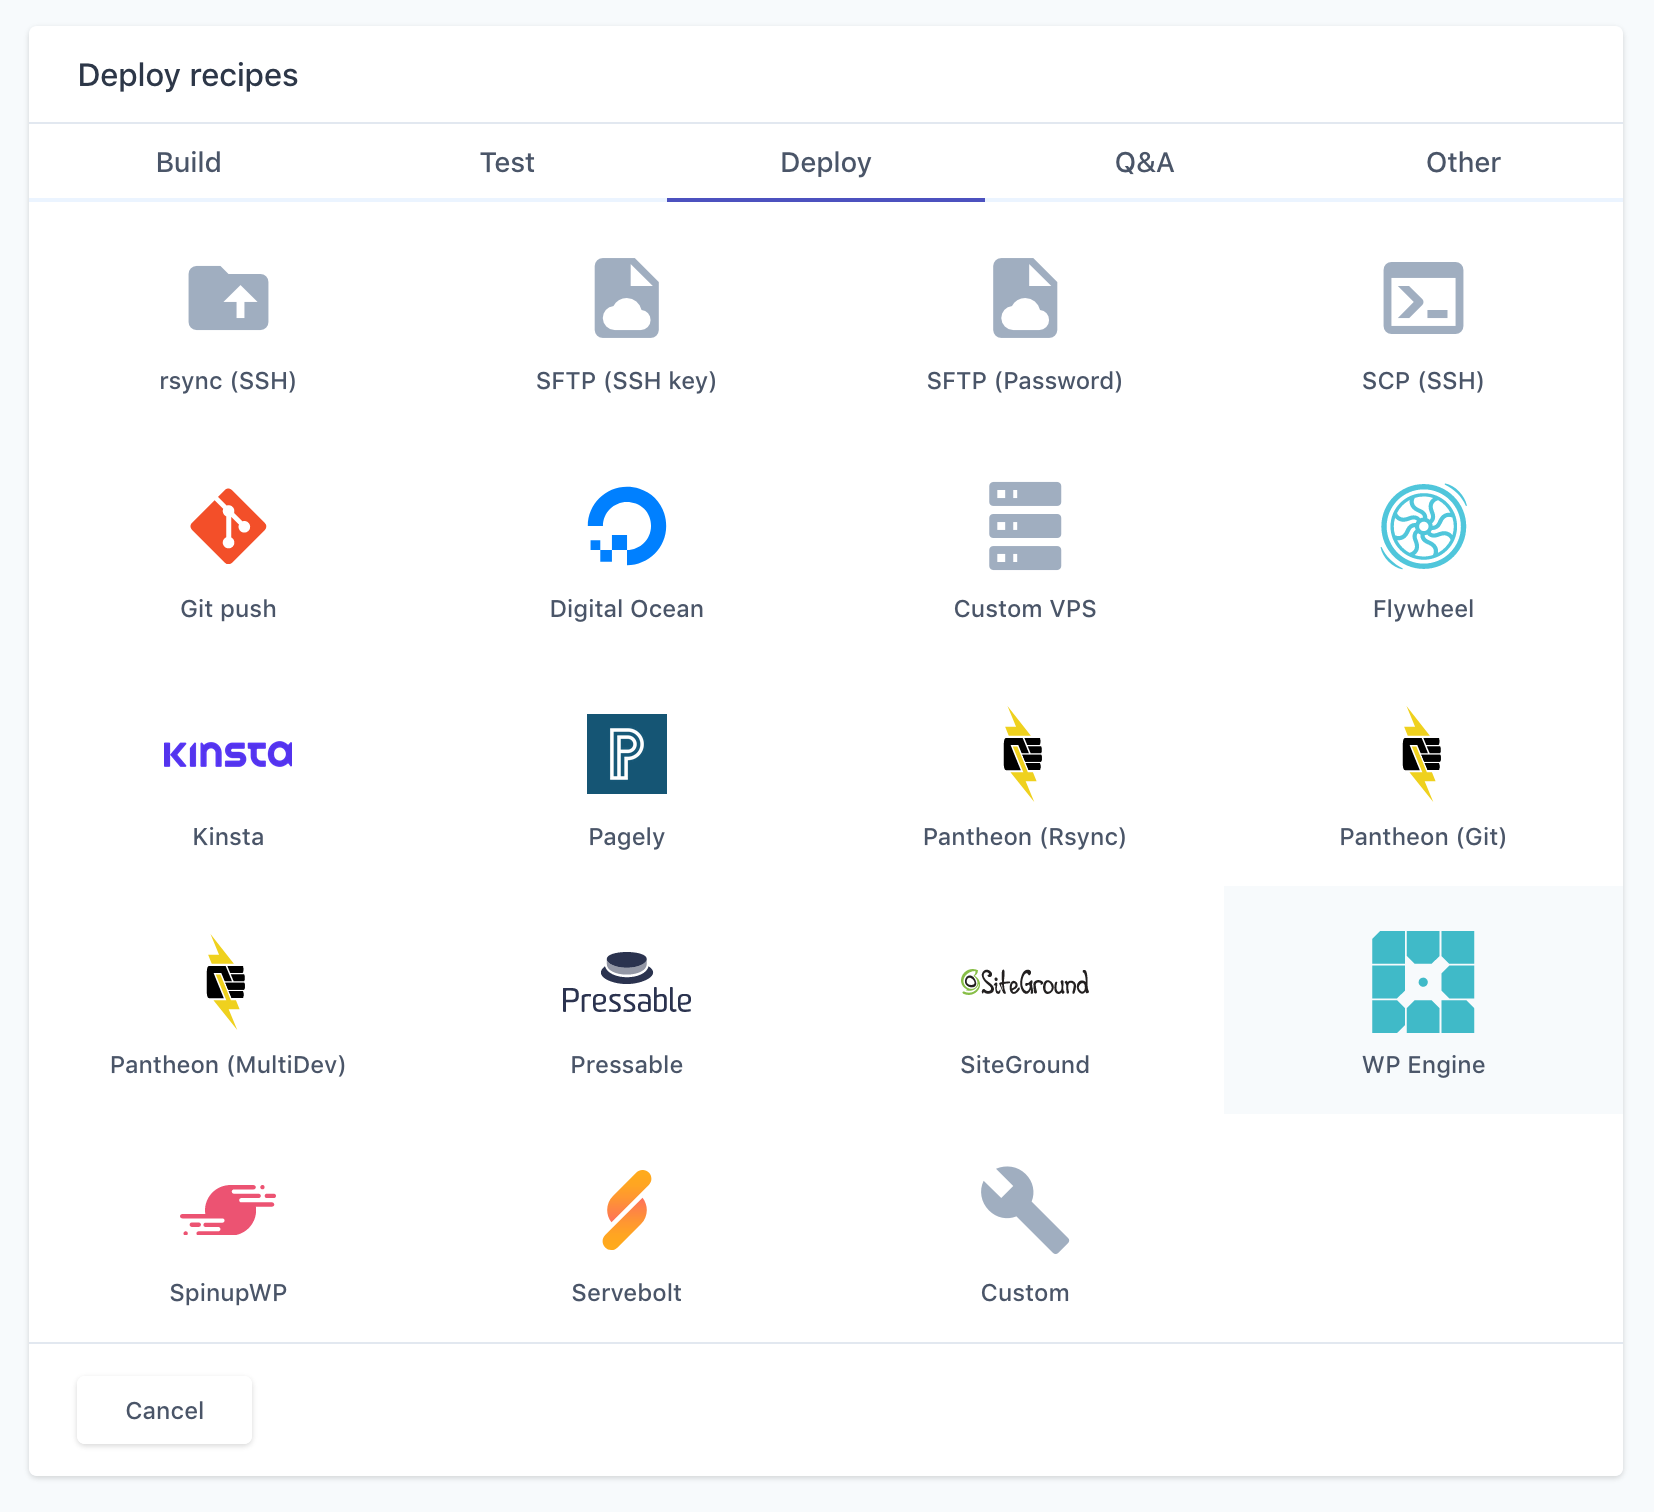Screen dimensions: 1654x1512
Task: Switch to the Build tab
Action: 189,162
